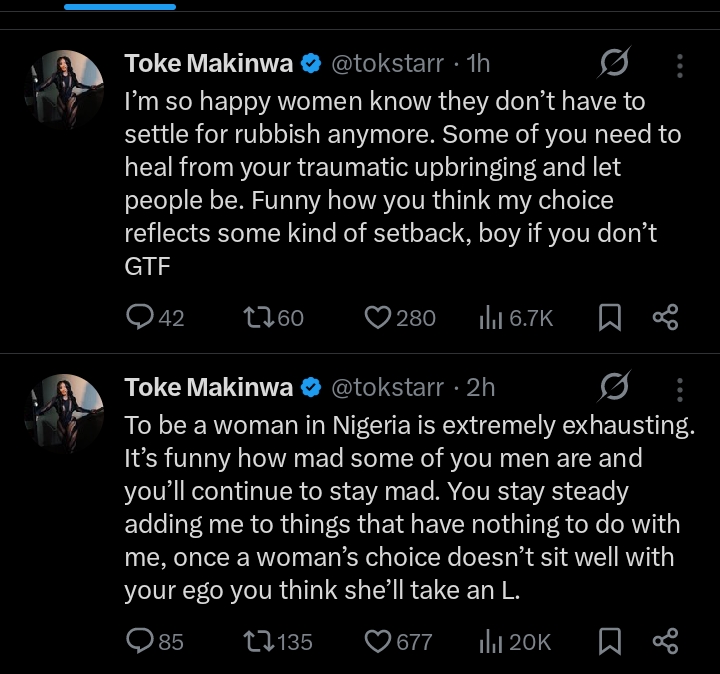Reply to the 'settle for rubbish' tweet
Image resolution: width=720 pixels, height=674 pixels.
(140, 318)
